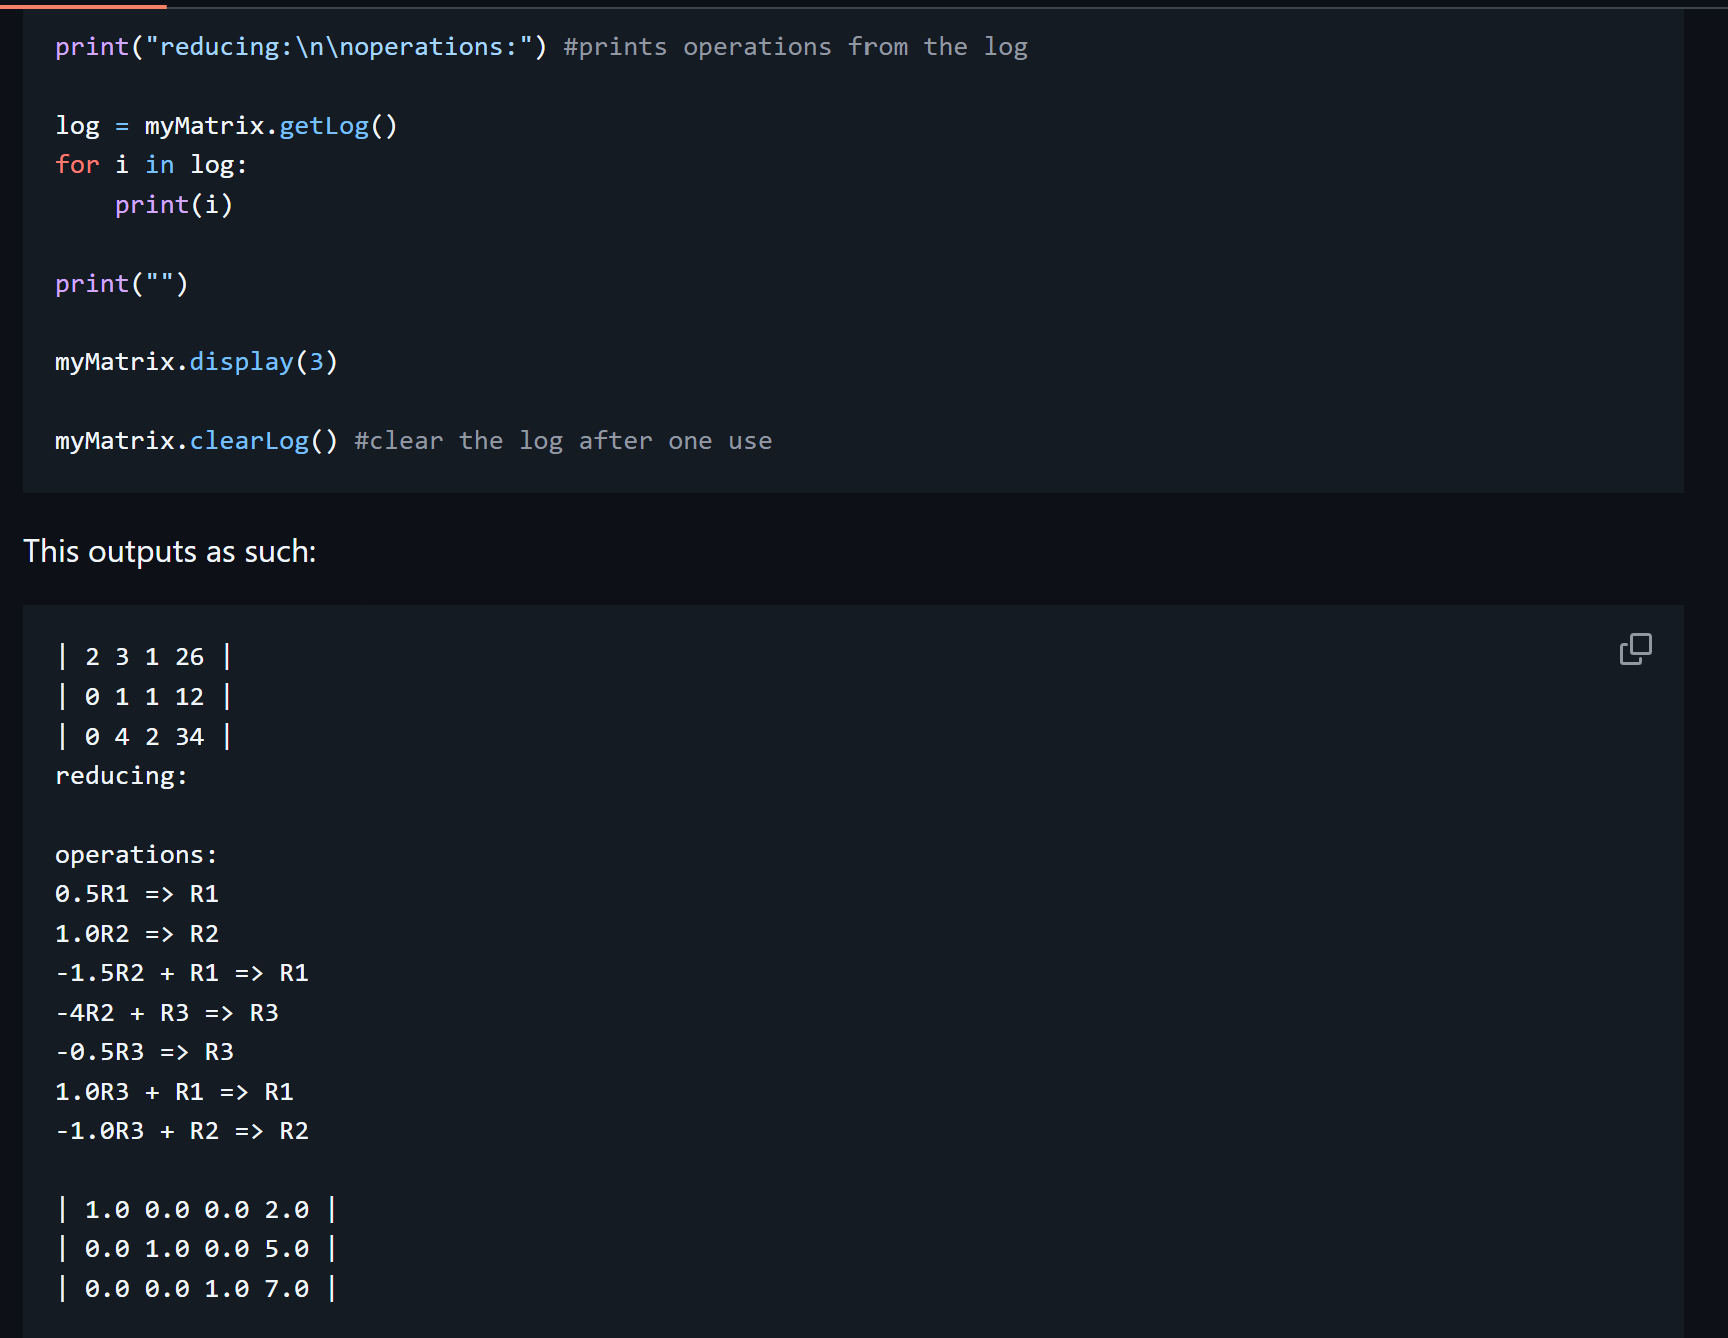Image resolution: width=1728 pixels, height=1338 pixels.
Task: Copy the output code block contents
Action: point(1635,649)
